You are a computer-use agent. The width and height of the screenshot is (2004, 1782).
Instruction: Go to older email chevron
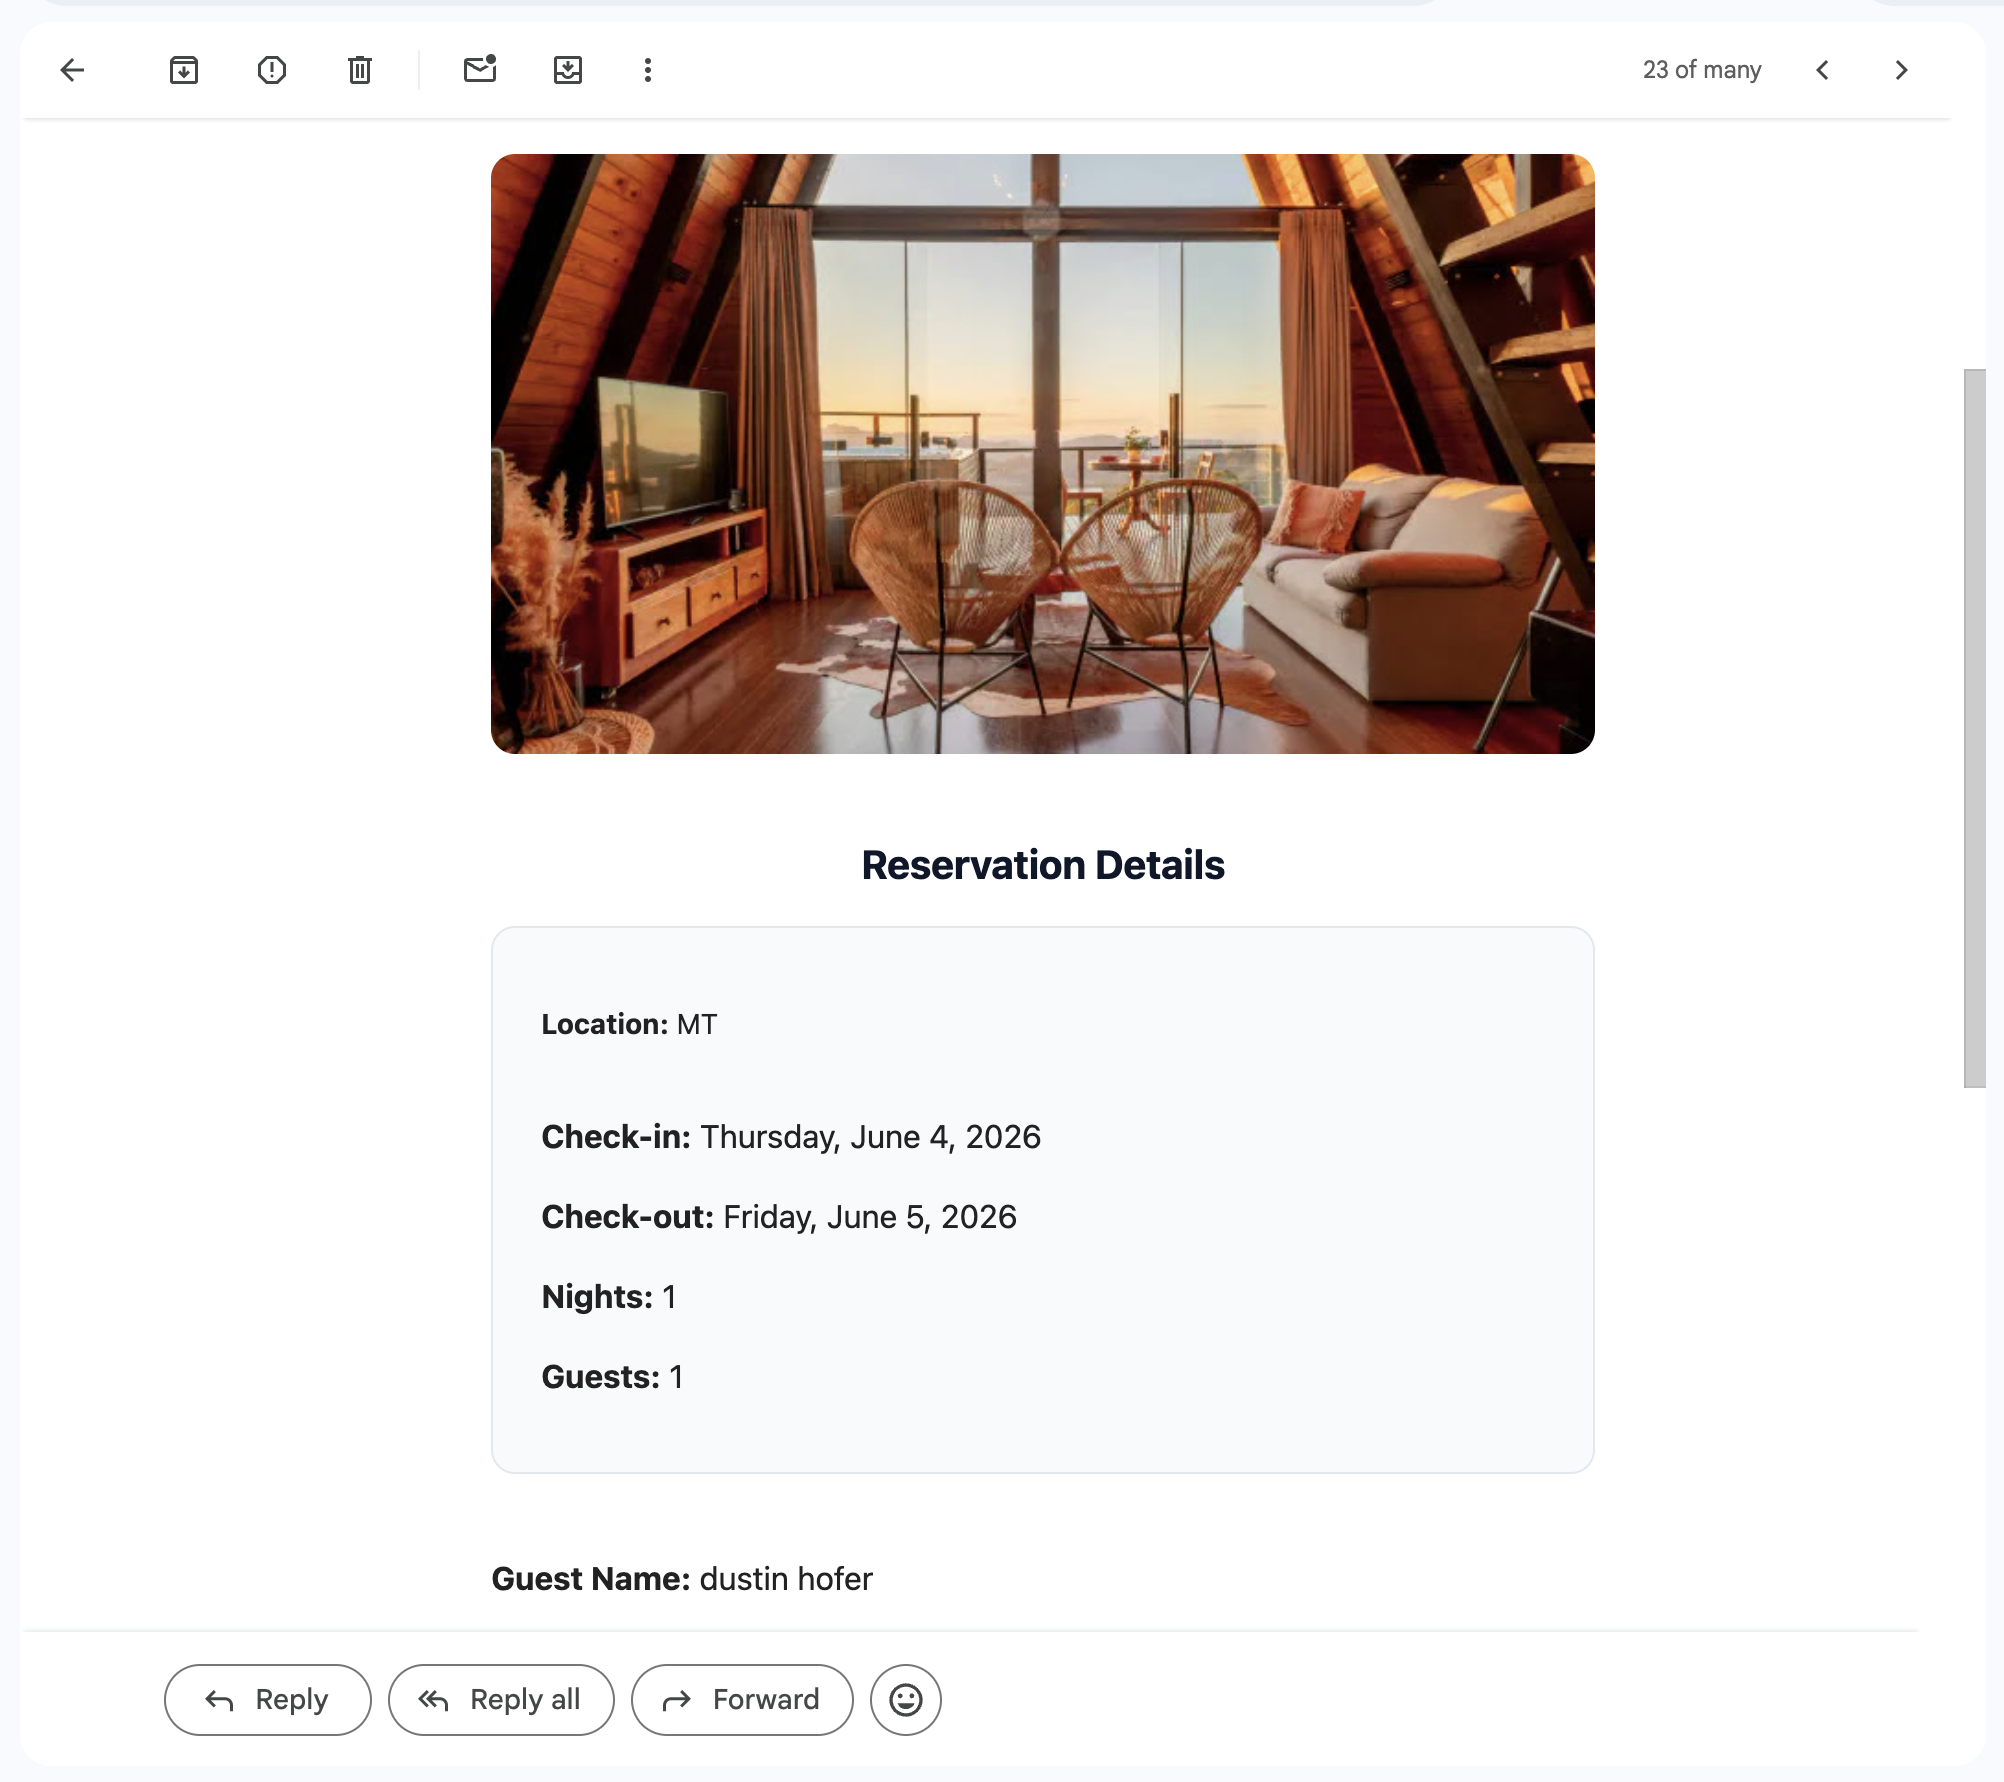coord(1902,70)
